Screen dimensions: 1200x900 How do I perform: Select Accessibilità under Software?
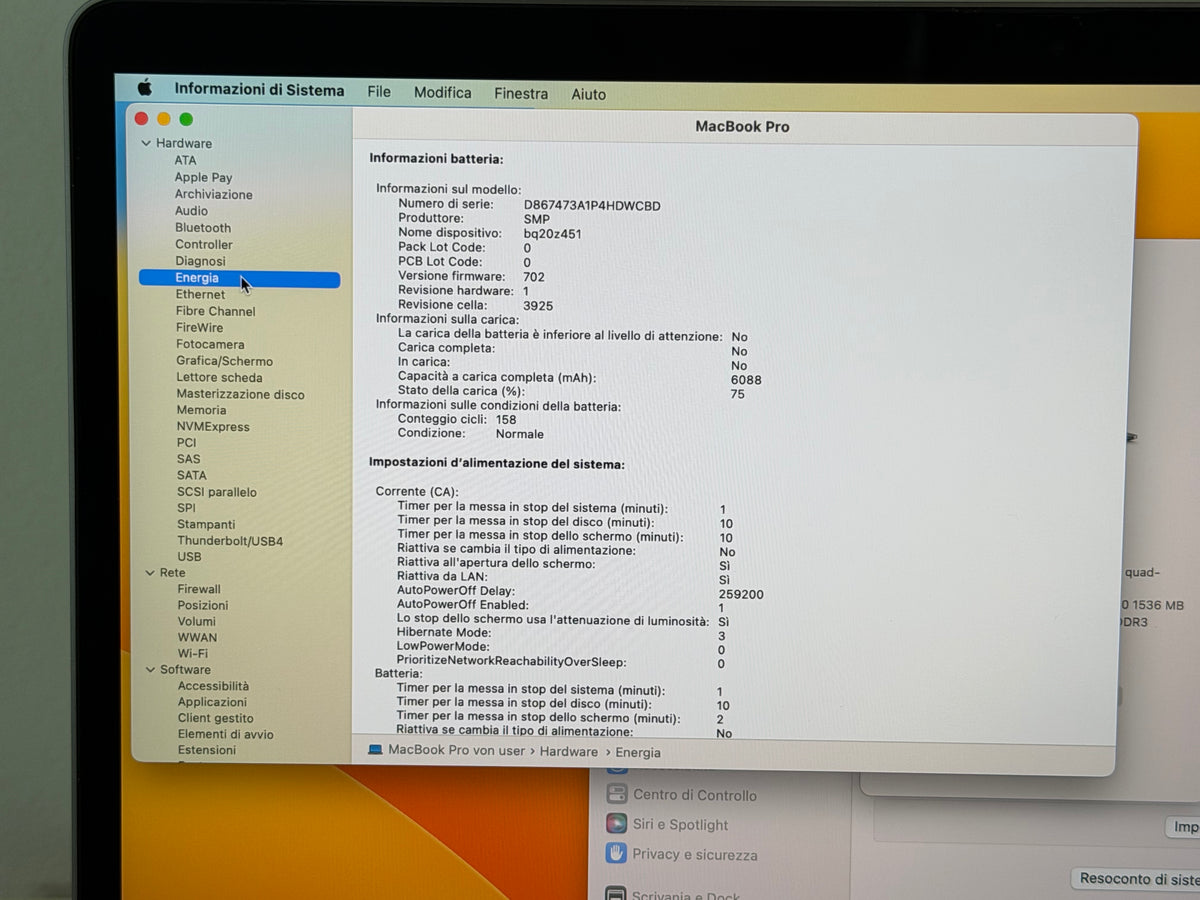(214, 686)
